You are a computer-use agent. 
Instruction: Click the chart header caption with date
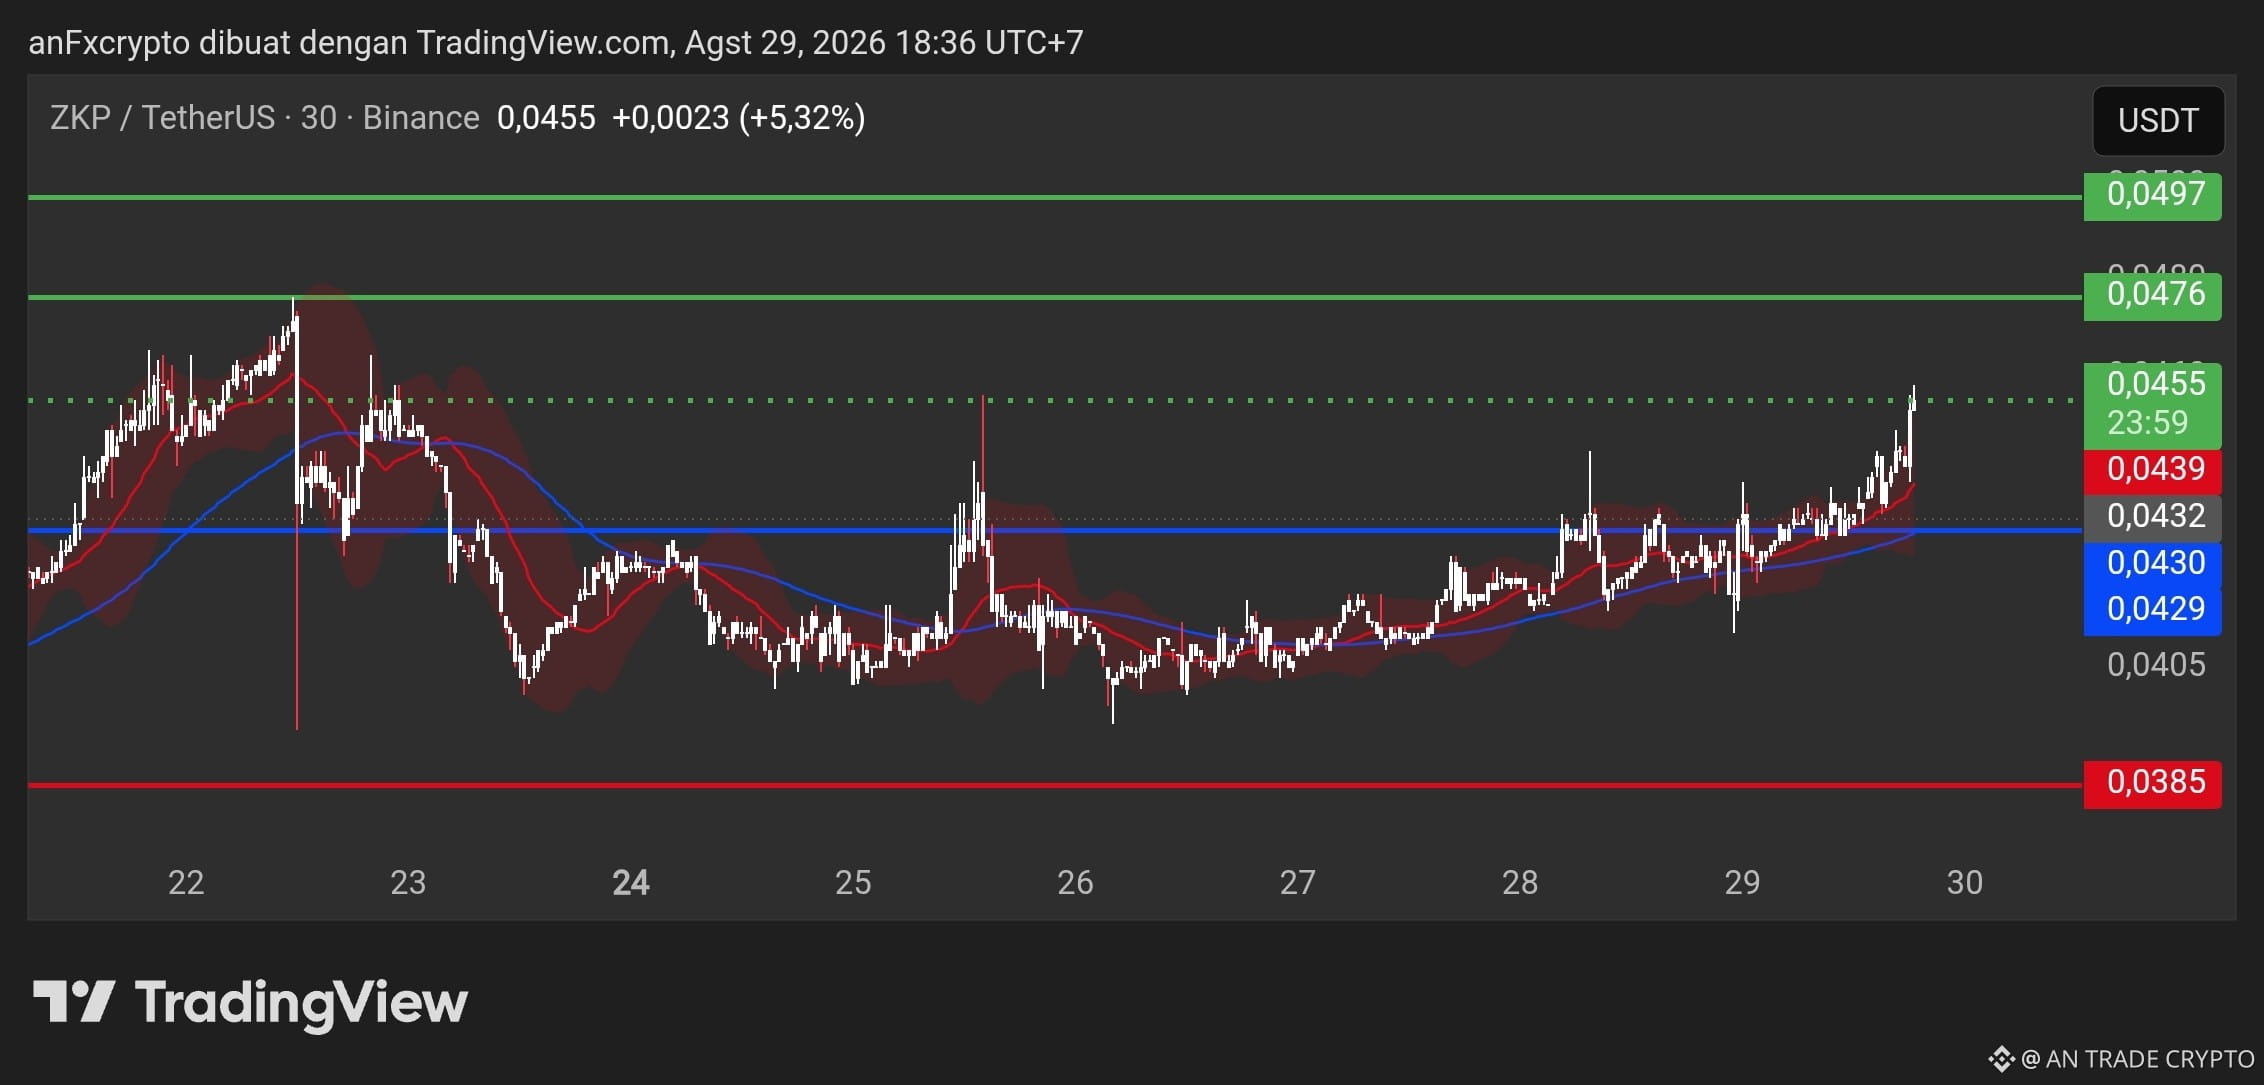pyautogui.click(x=556, y=43)
